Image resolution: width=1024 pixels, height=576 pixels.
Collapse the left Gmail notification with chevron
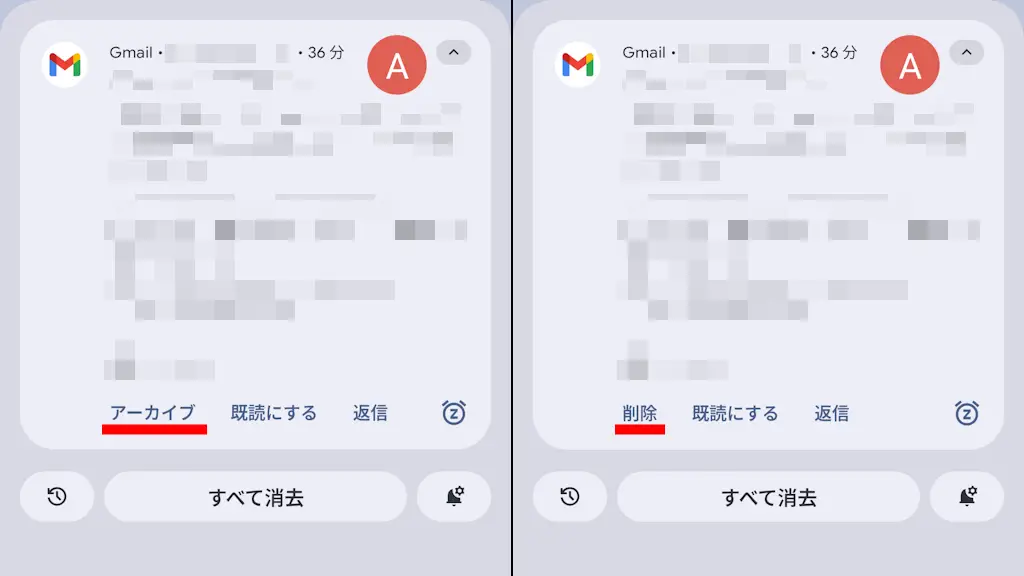point(453,52)
